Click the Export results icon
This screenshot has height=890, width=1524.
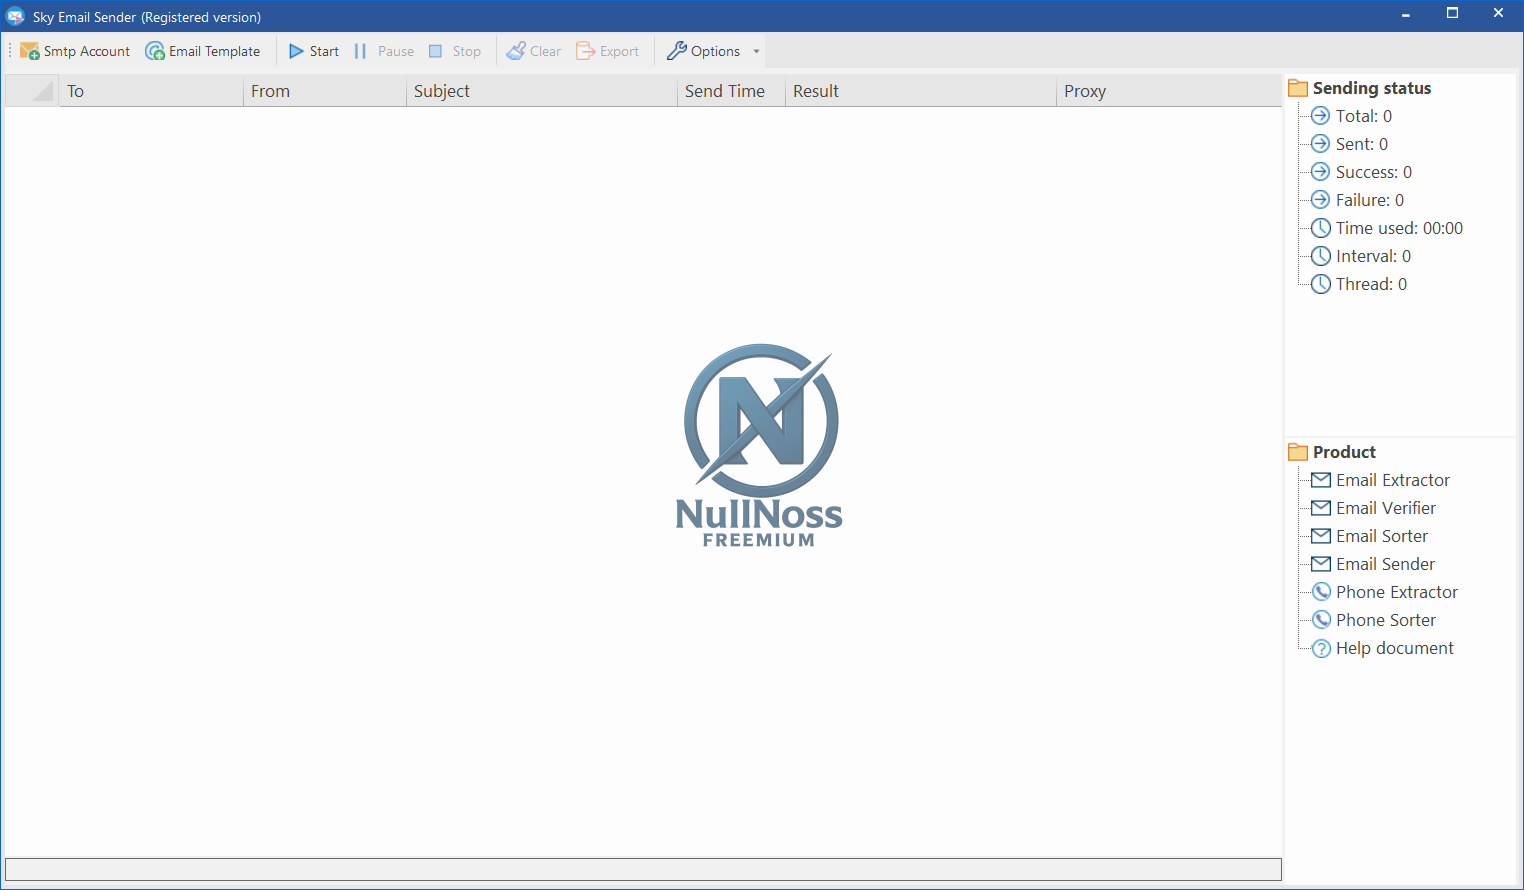point(586,51)
